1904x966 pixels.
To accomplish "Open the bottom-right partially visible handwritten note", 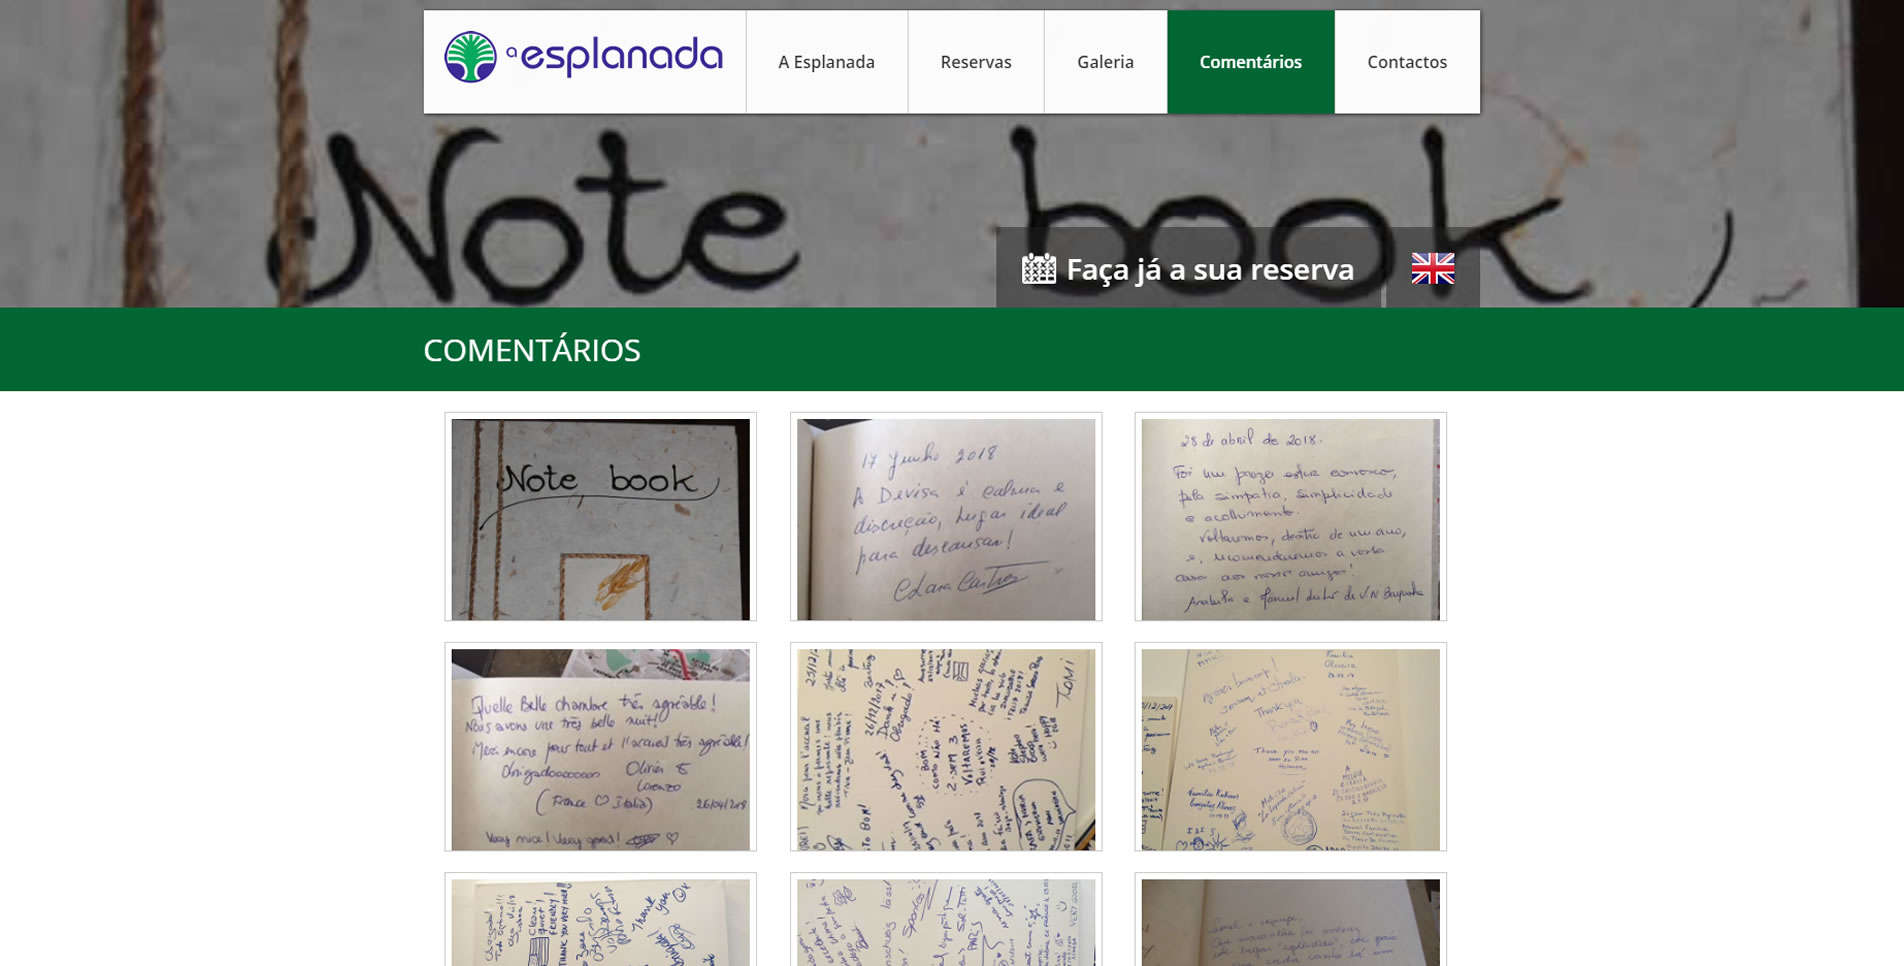I will [1291, 920].
